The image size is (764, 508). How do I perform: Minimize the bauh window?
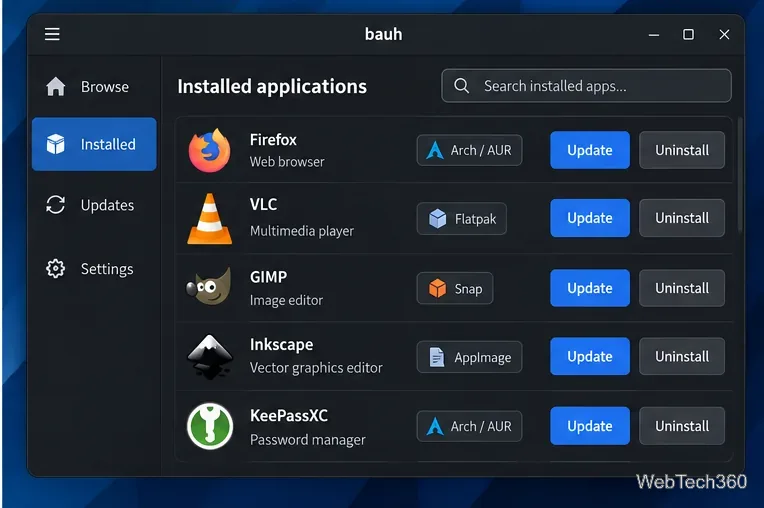click(654, 35)
